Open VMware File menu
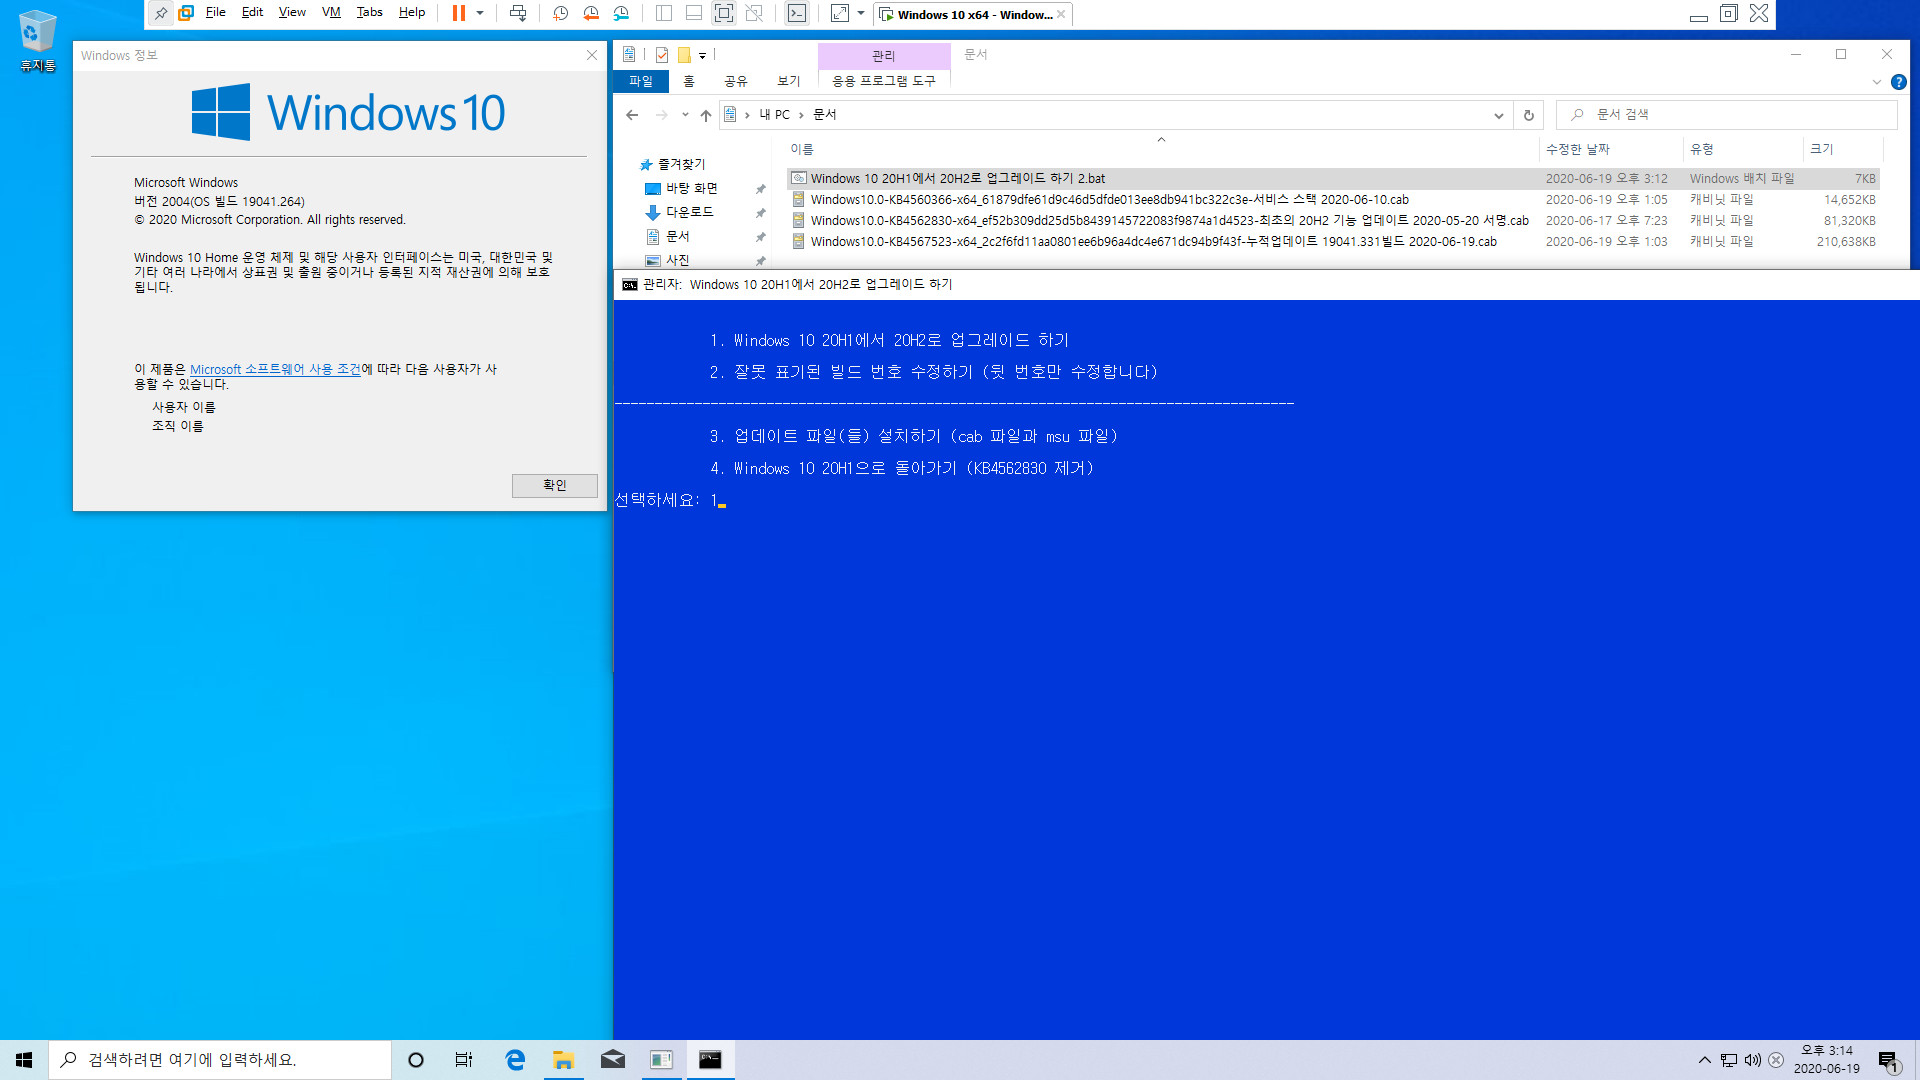The image size is (1920, 1080). tap(216, 12)
